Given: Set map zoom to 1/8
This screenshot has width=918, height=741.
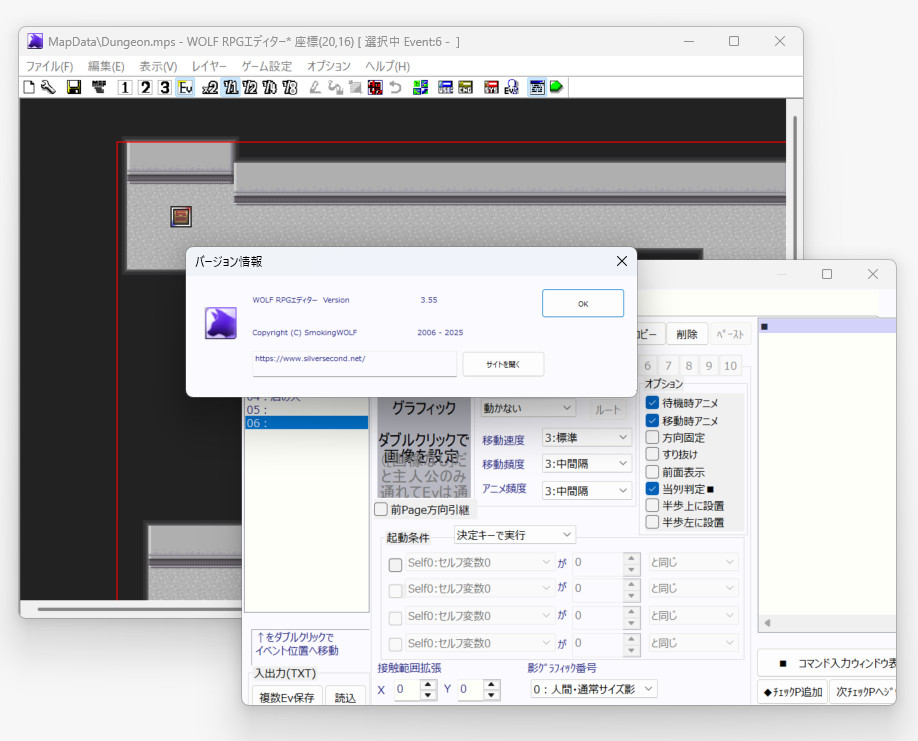Looking at the screenshot, I should [289, 88].
